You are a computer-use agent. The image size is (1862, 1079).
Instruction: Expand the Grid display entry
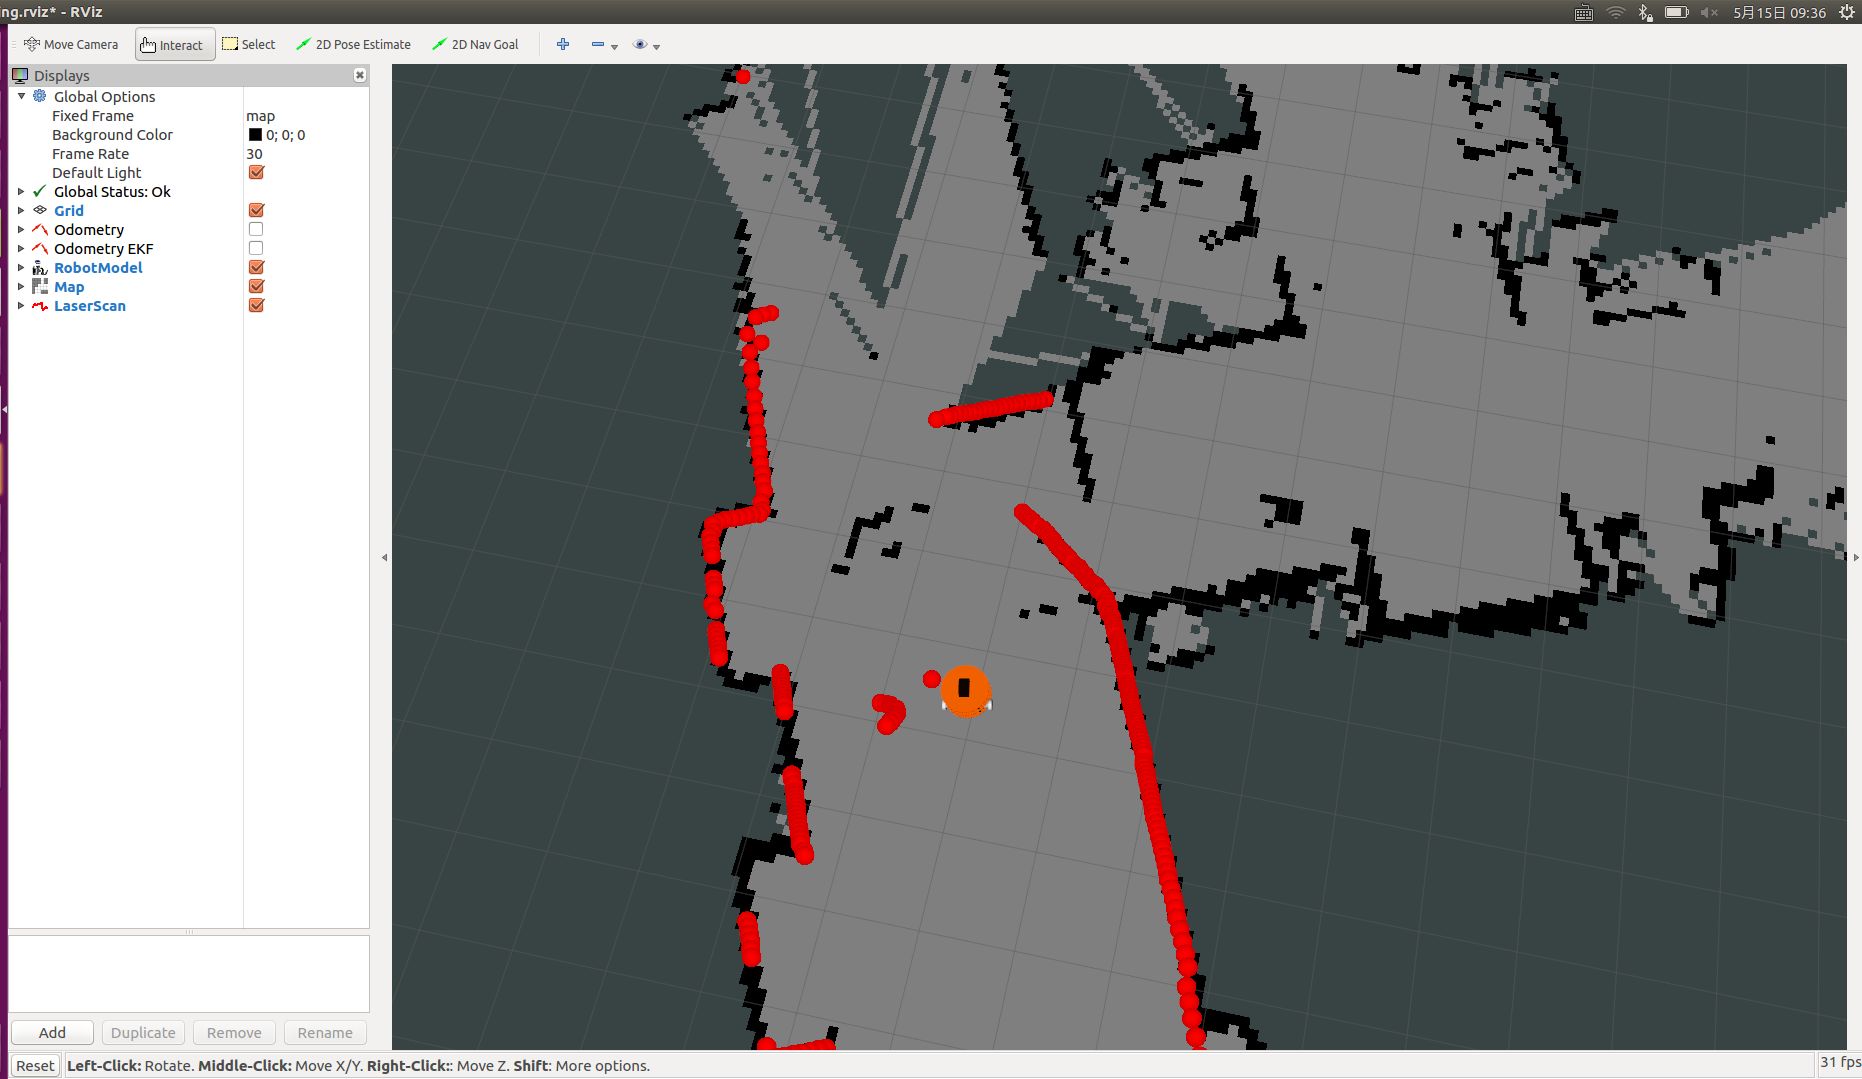(21, 210)
